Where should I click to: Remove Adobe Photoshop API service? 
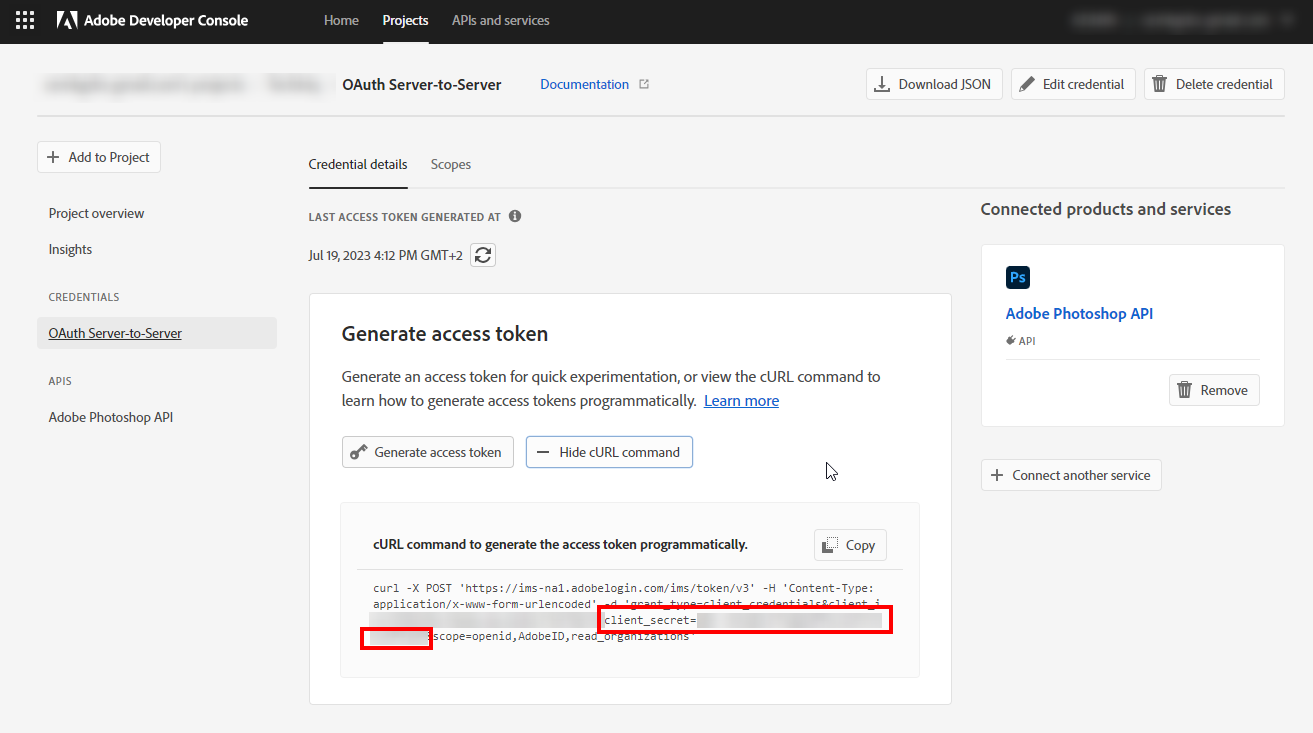pos(1214,390)
